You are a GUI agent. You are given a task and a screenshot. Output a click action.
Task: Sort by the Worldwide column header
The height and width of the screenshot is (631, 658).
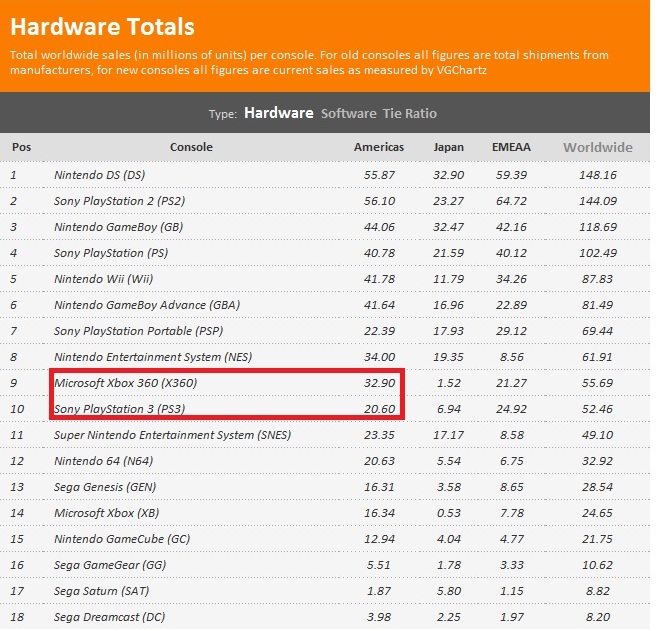point(597,147)
